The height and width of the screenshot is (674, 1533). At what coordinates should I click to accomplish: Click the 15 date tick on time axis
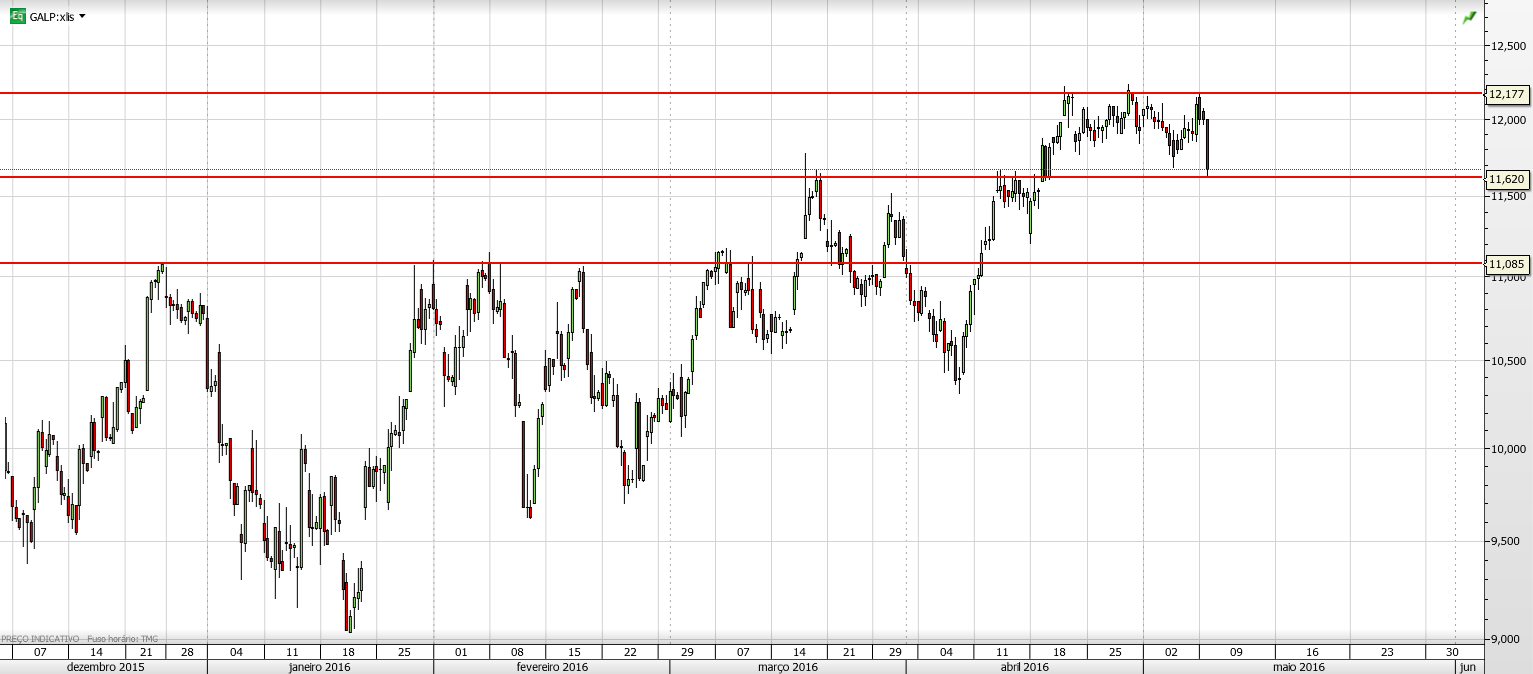click(574, 652)
